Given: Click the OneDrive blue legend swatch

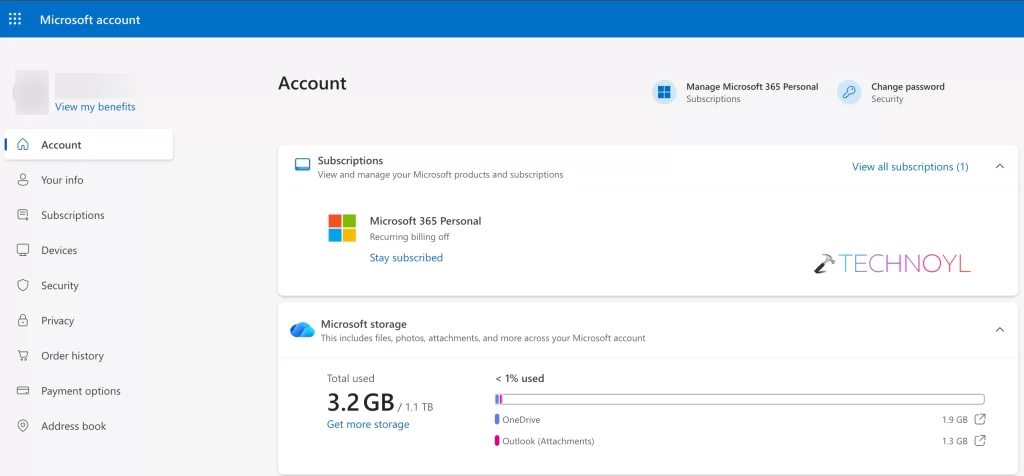Looking at the screenshot, I should pyautogui.click(x=497, y=420).
